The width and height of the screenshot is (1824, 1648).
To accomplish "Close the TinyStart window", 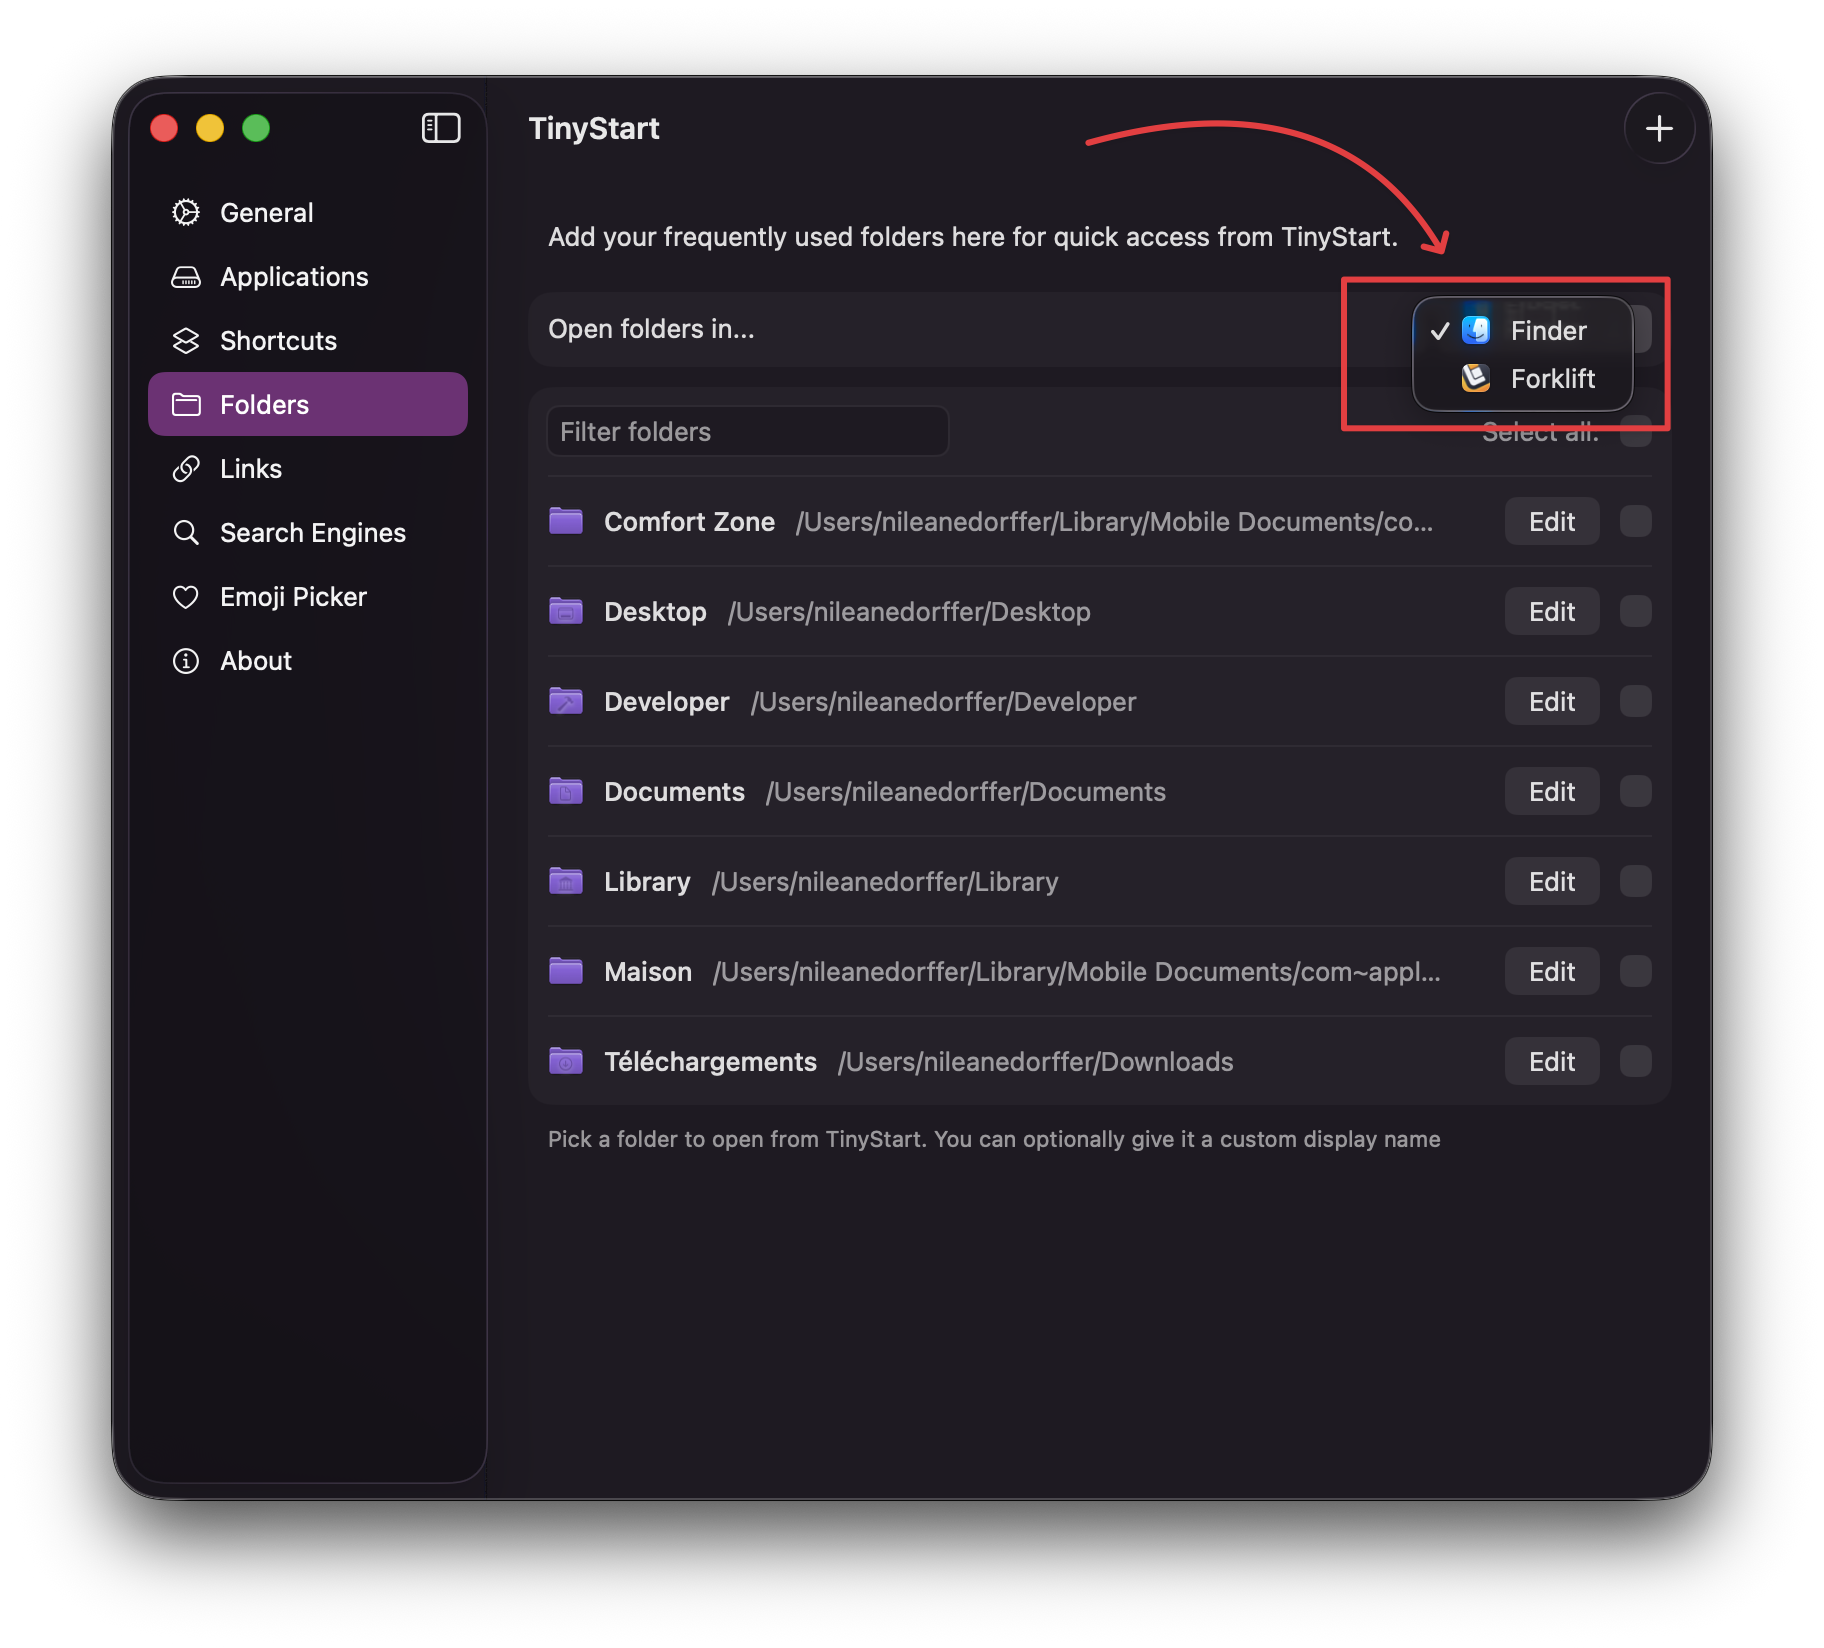I will coord(164,128).
